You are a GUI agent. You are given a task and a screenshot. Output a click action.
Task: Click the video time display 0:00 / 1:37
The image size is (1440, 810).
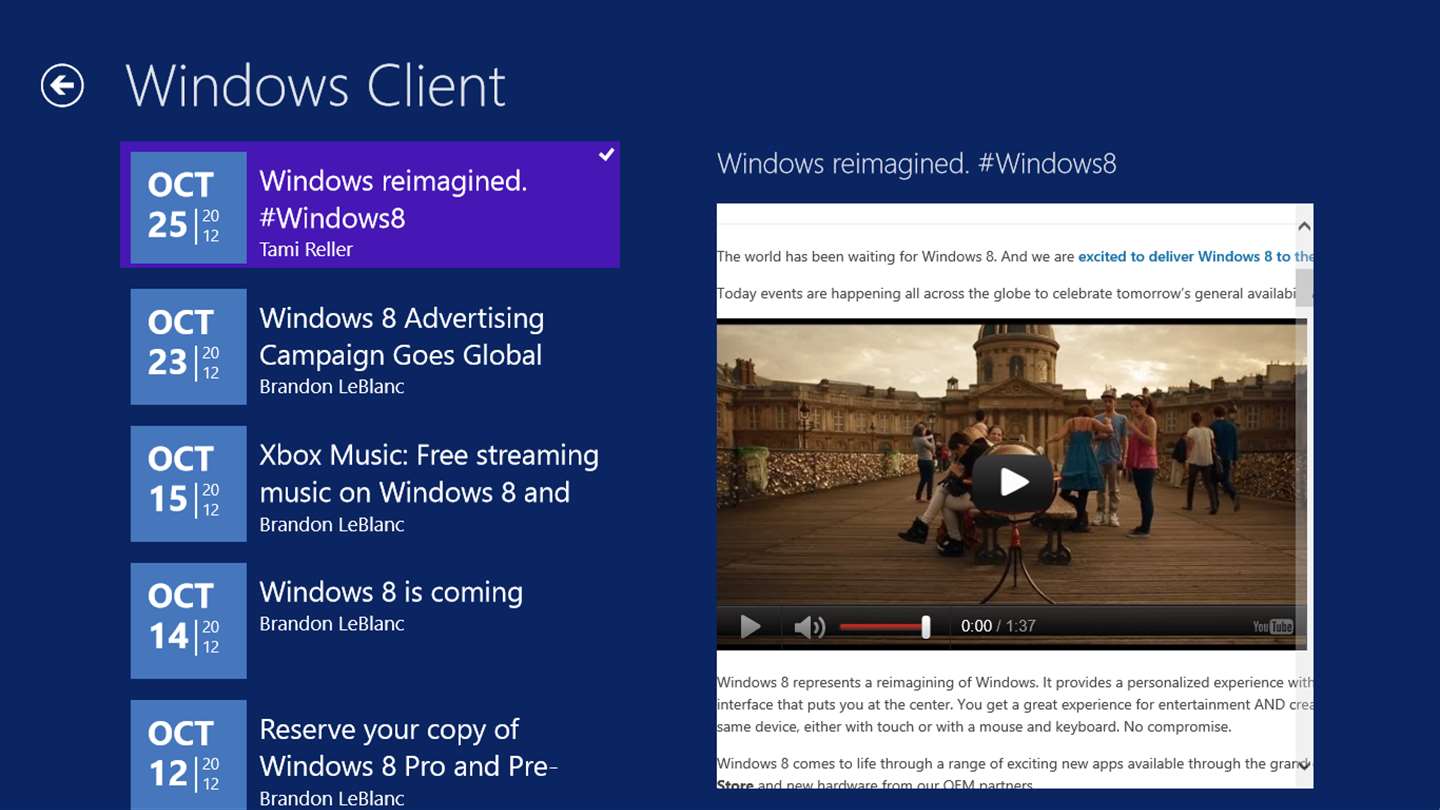998,626
